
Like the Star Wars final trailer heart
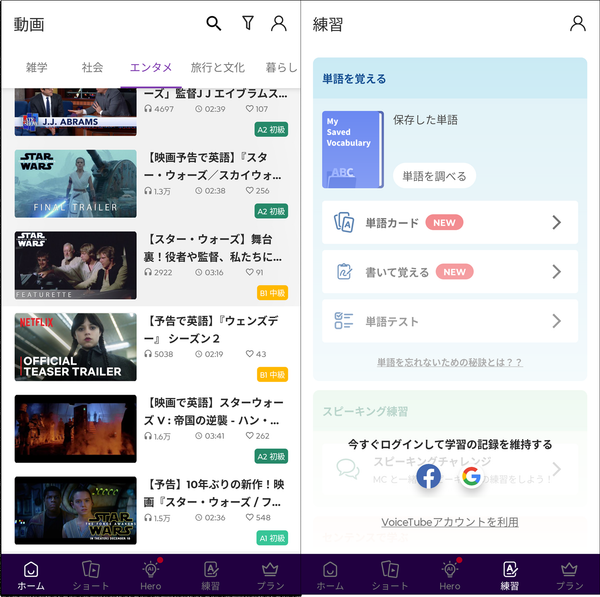point(249,190)
